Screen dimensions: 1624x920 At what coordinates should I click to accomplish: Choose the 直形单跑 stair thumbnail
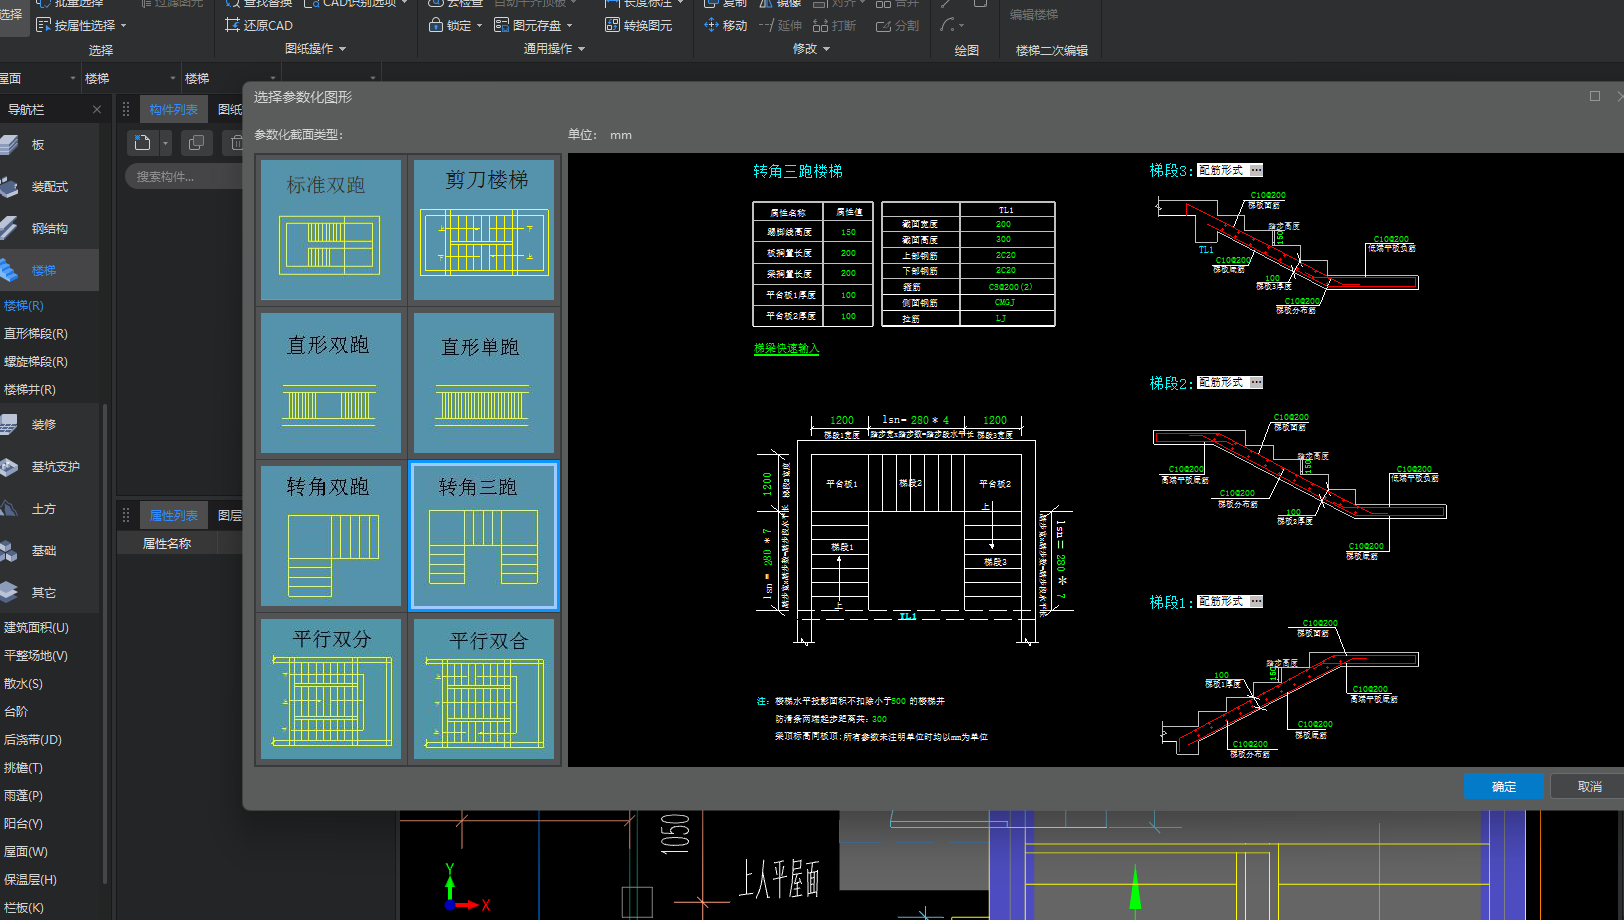coord(484,383)
